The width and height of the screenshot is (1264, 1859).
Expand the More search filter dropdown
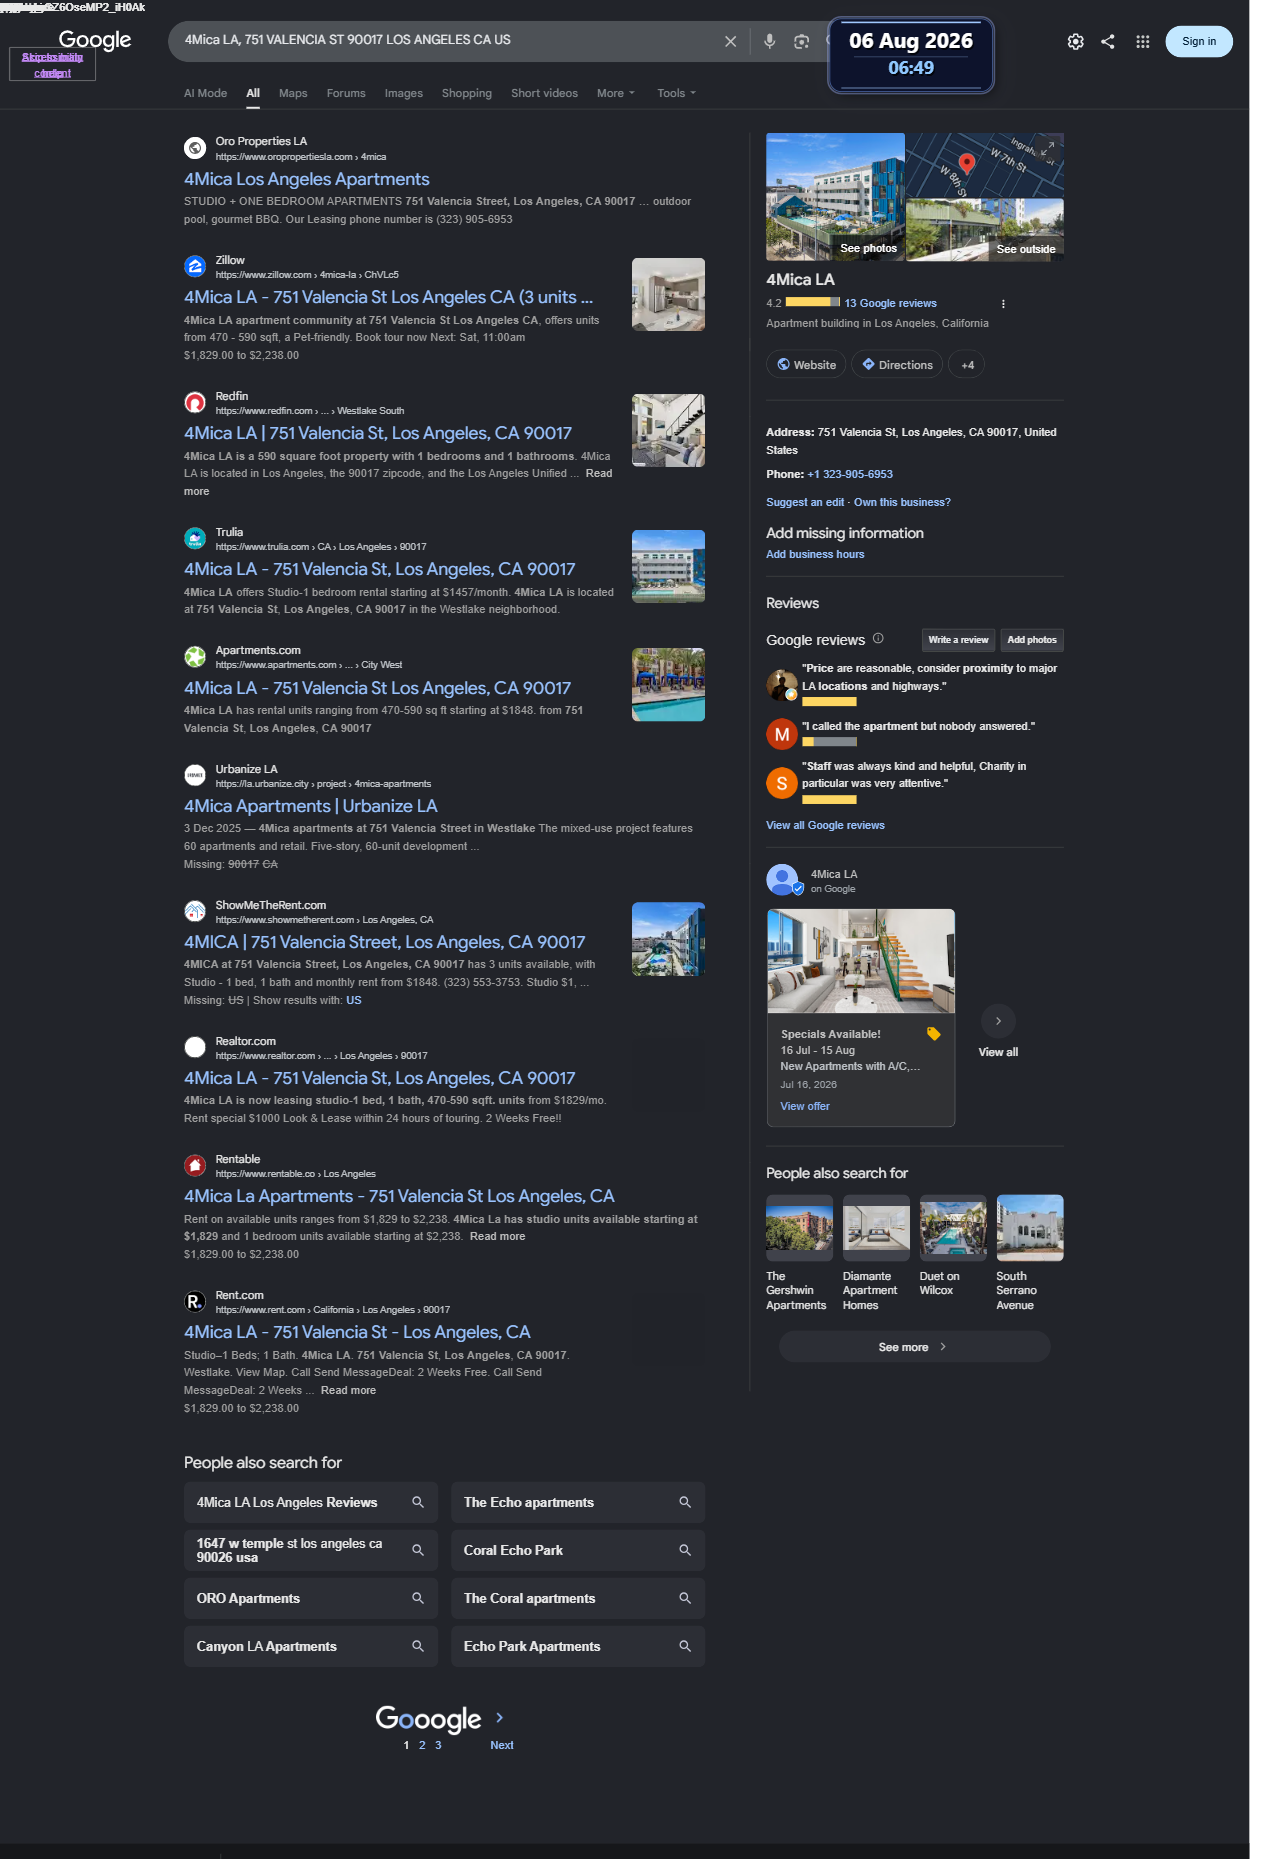[616, 93]
